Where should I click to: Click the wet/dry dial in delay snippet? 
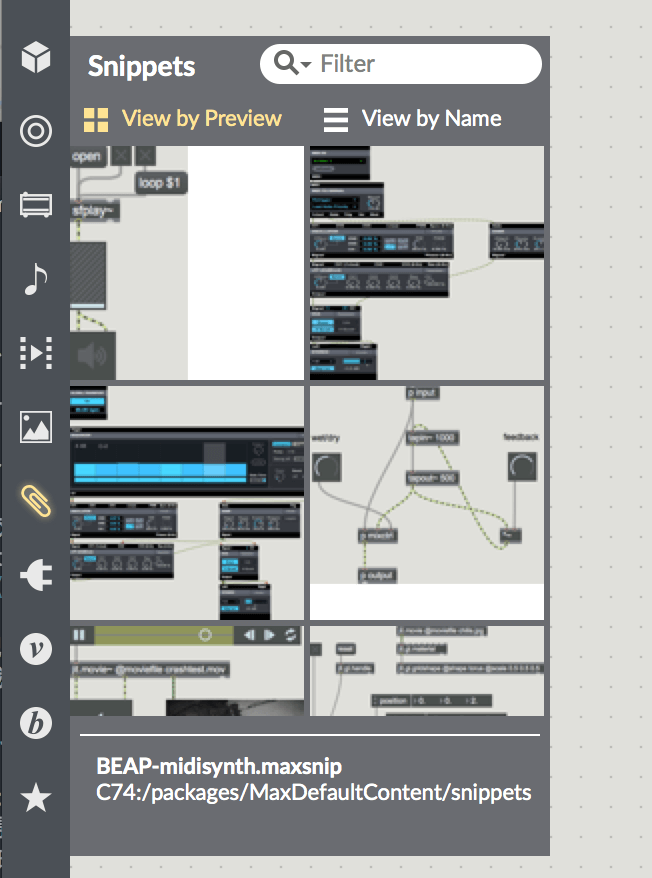327,468
